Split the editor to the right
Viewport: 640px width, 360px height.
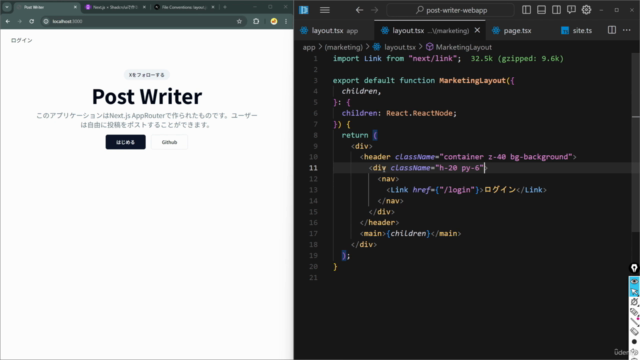pos(612,30)
